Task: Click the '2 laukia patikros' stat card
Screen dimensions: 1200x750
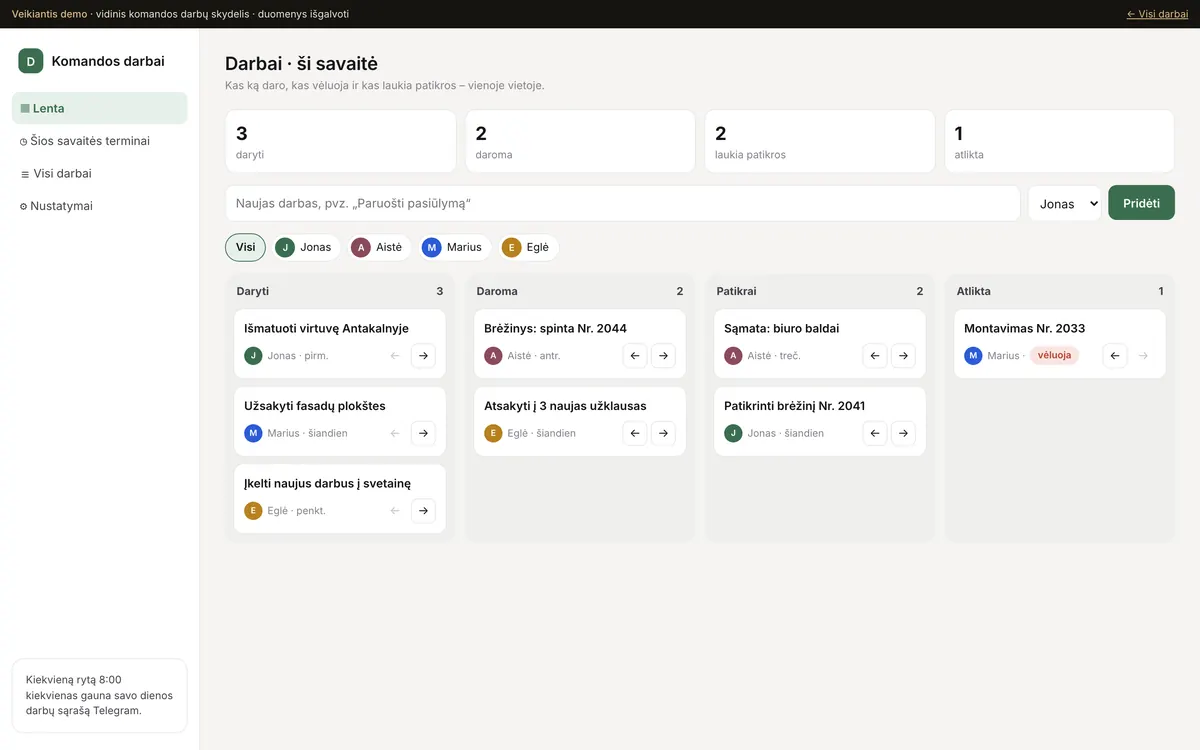Action: click(x=820, y=142)
